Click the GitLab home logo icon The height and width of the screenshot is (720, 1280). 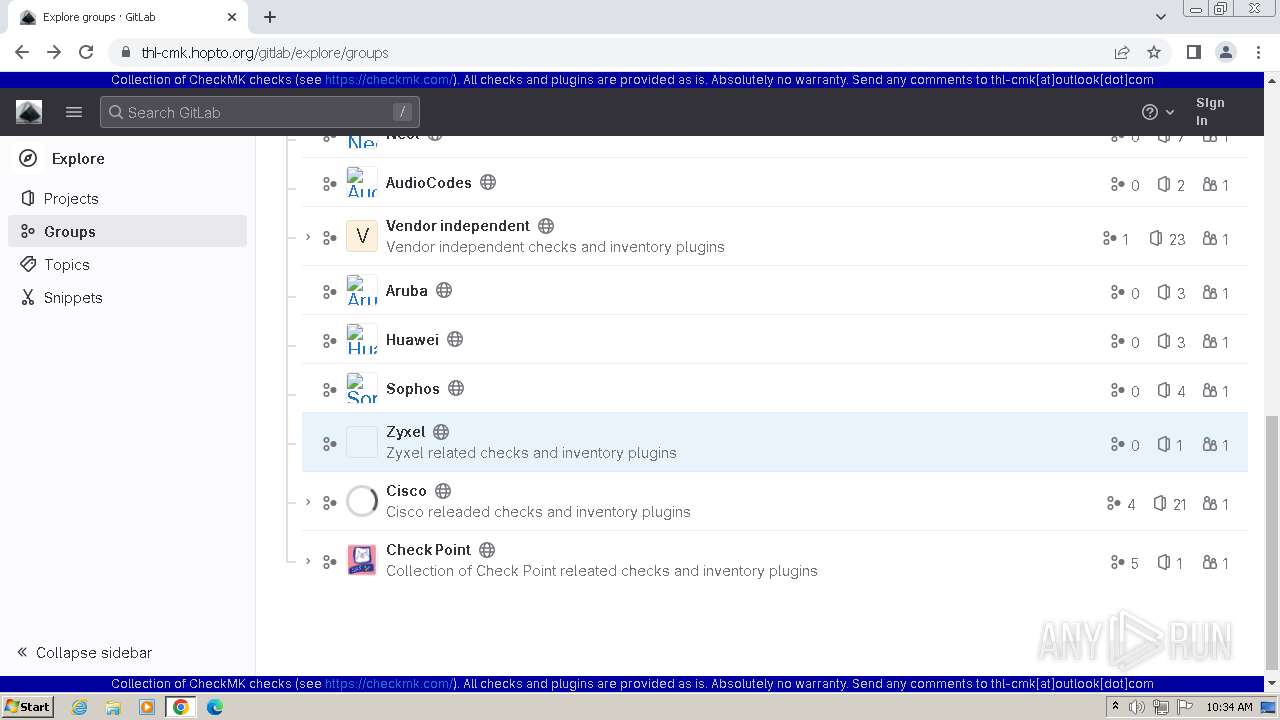[29, 112]
